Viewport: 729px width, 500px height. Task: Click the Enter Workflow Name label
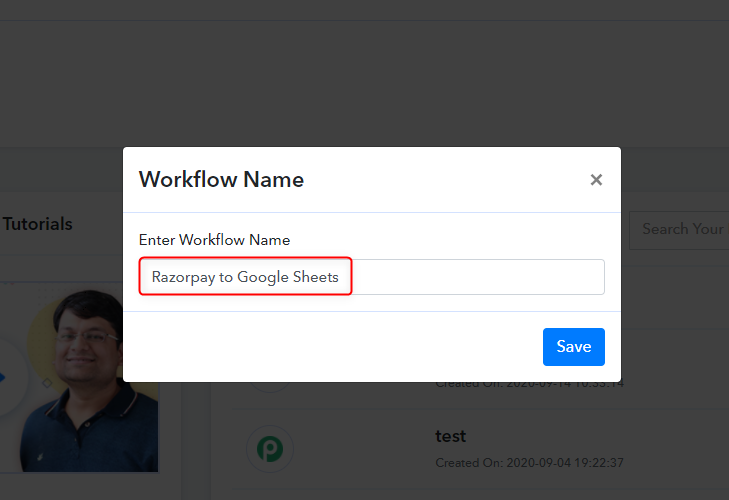point(214,240)
